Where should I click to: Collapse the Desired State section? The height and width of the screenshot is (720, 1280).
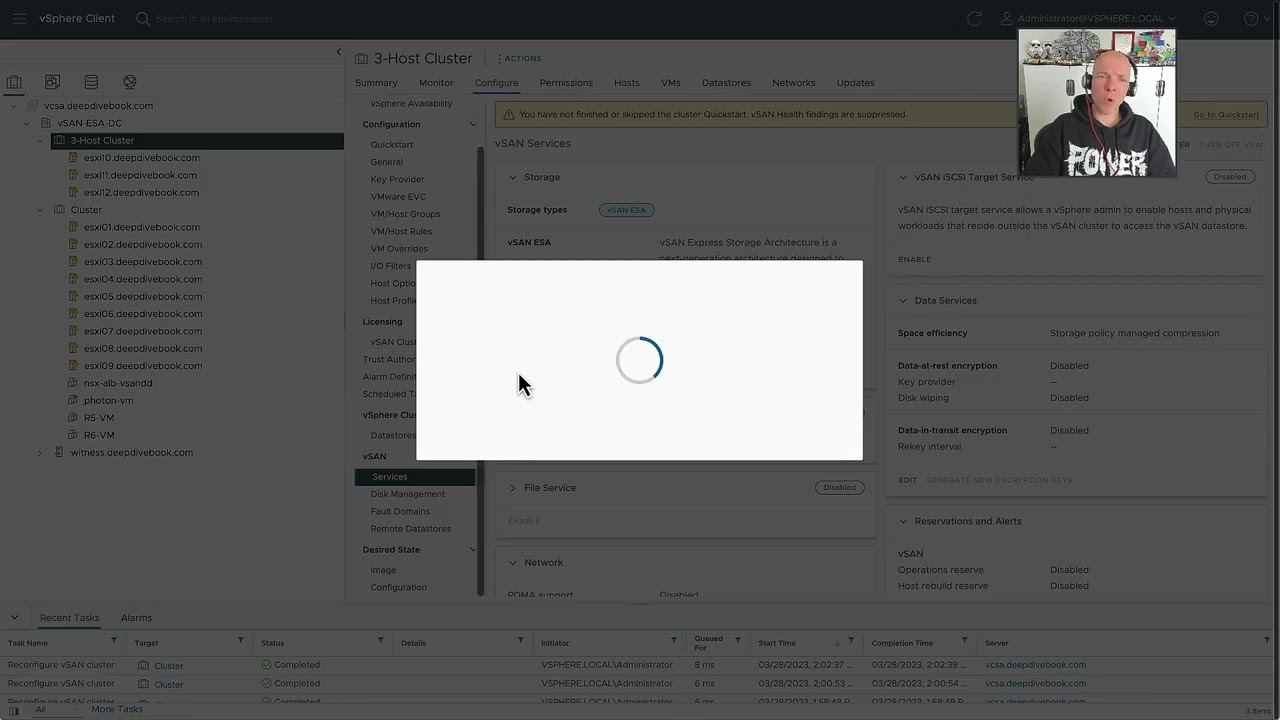pos(473,550)
